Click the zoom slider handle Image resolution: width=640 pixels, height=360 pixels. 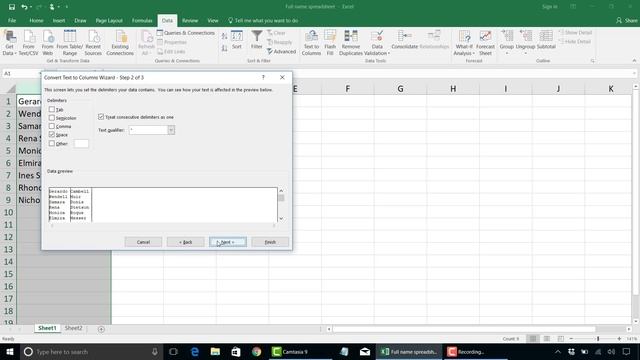[x=598, y=339]
